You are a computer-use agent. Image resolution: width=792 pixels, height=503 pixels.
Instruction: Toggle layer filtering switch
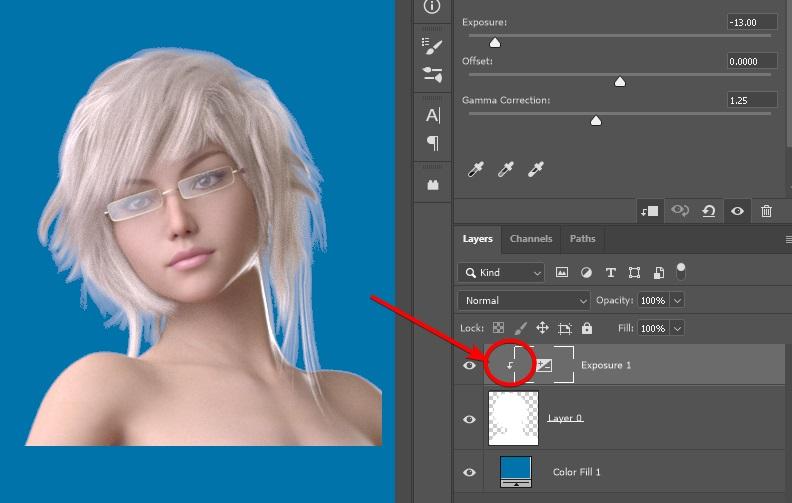pyautogui.click(x=681, y=271)
